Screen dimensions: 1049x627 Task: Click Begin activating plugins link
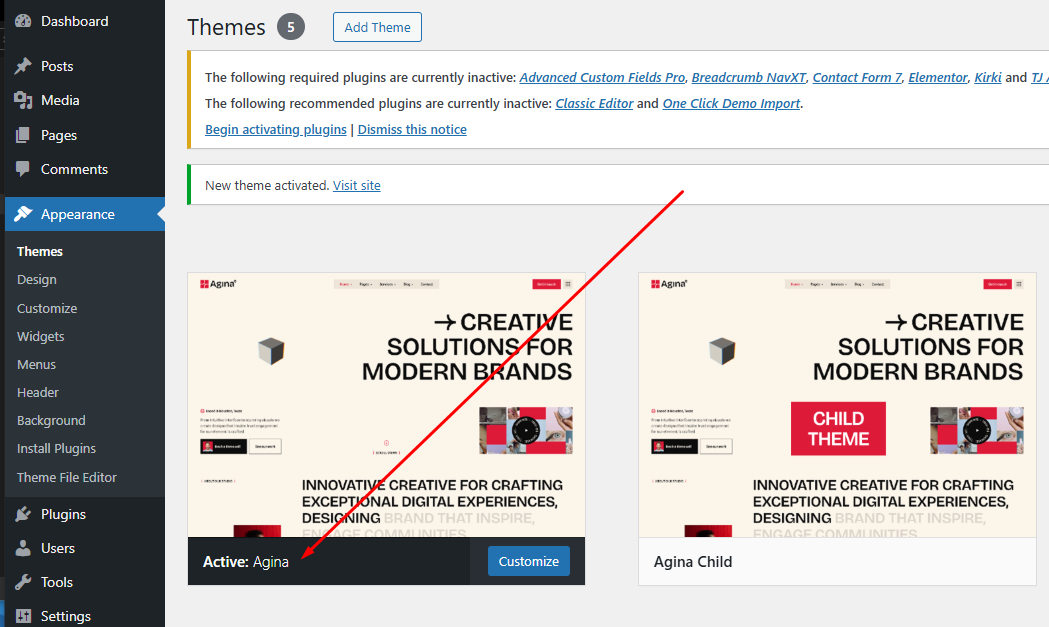276,129
